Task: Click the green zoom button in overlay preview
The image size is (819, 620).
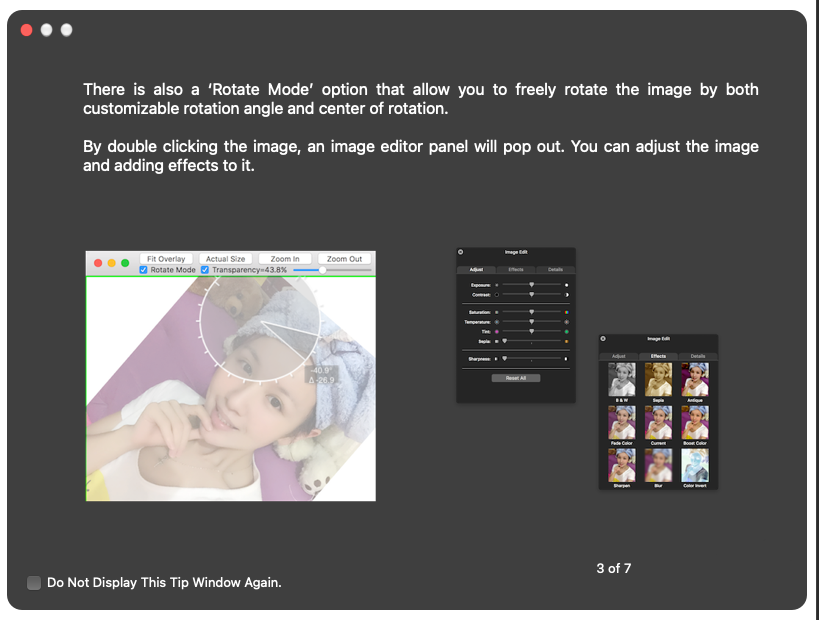Action: point(125,263)
